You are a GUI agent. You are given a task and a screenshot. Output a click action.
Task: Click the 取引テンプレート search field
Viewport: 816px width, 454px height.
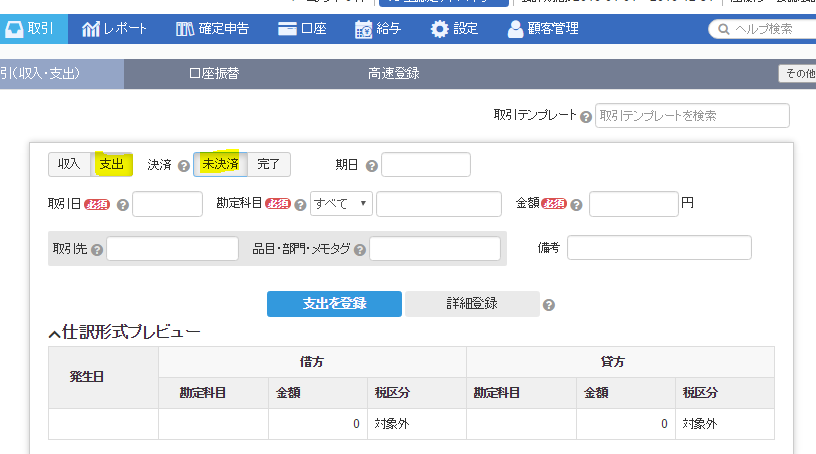(x=692, y=116)
